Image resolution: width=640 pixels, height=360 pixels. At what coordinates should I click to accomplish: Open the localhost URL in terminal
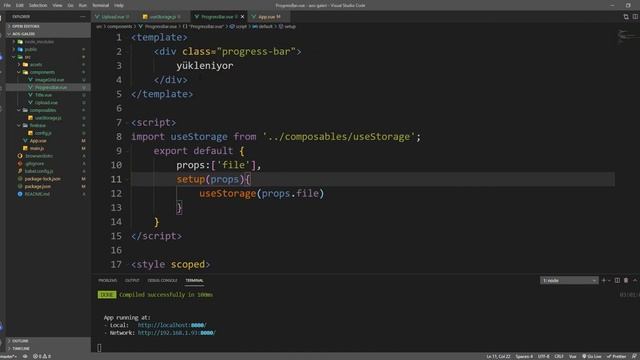click(172, 325)
